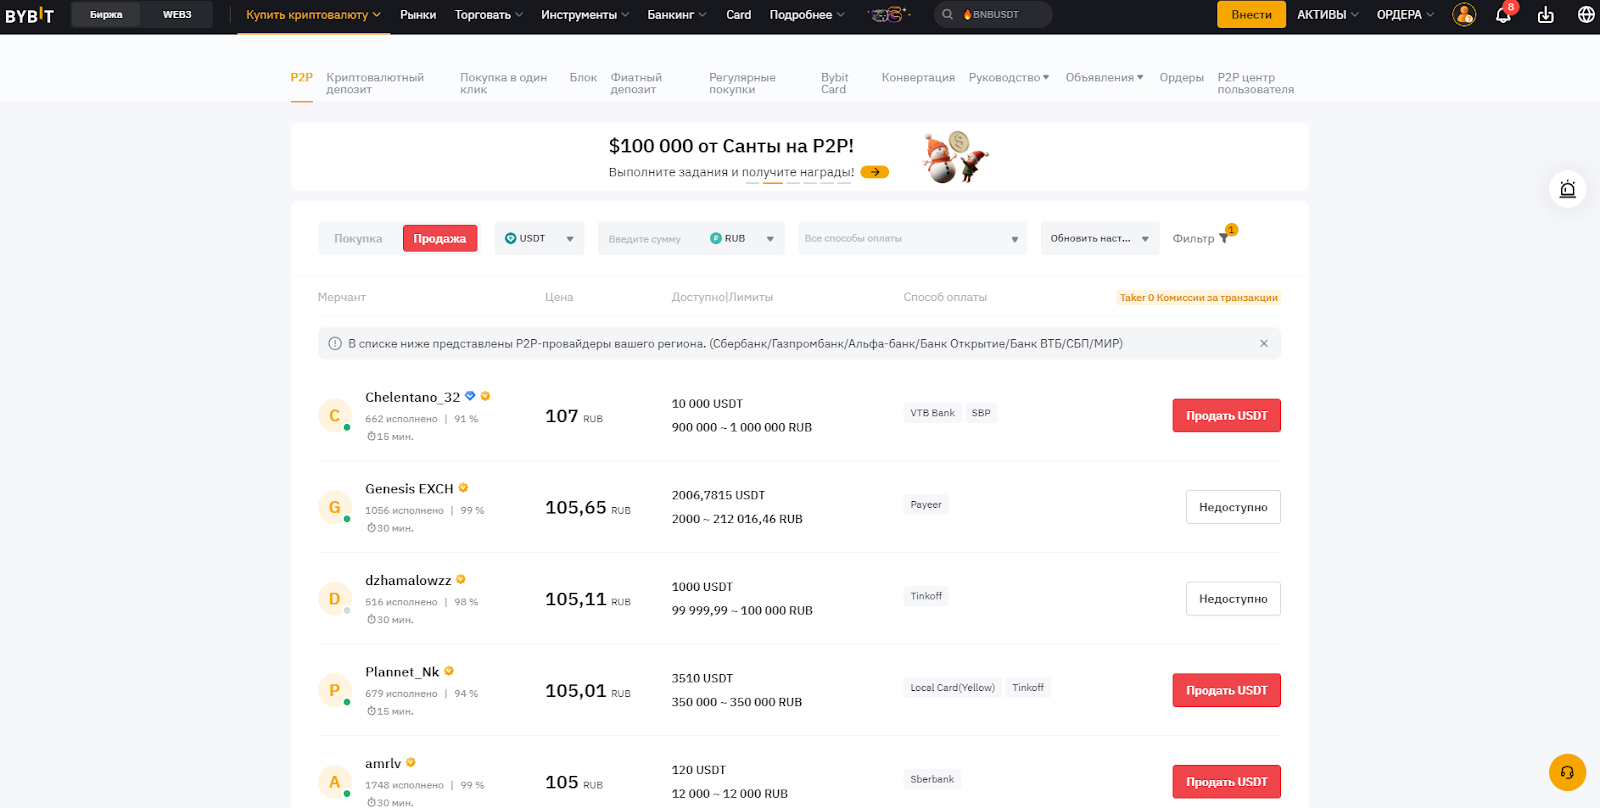Open the notifications bell icon
The width and height of the screenshot is (1600, 808).
click(1503, 15)
